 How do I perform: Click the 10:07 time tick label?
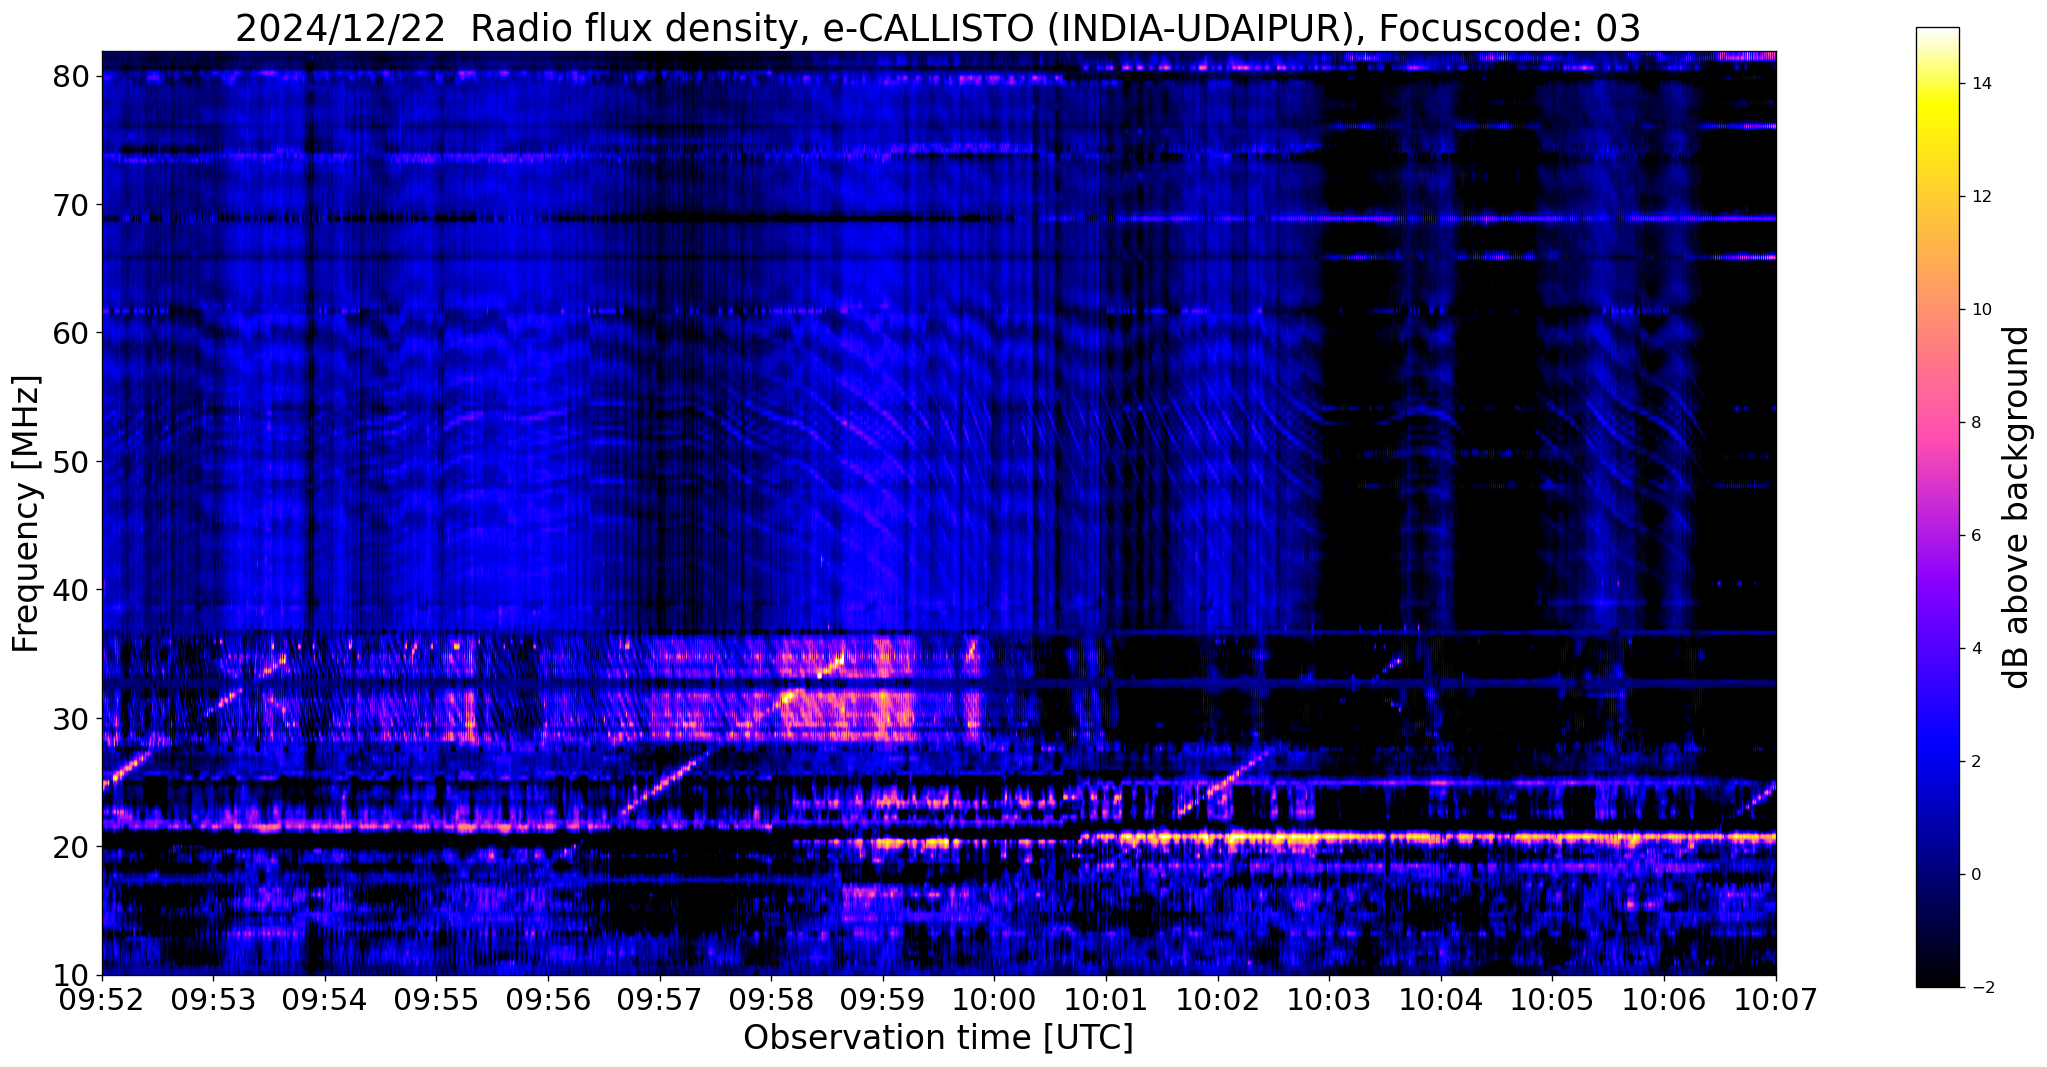coord(1776,1000)
